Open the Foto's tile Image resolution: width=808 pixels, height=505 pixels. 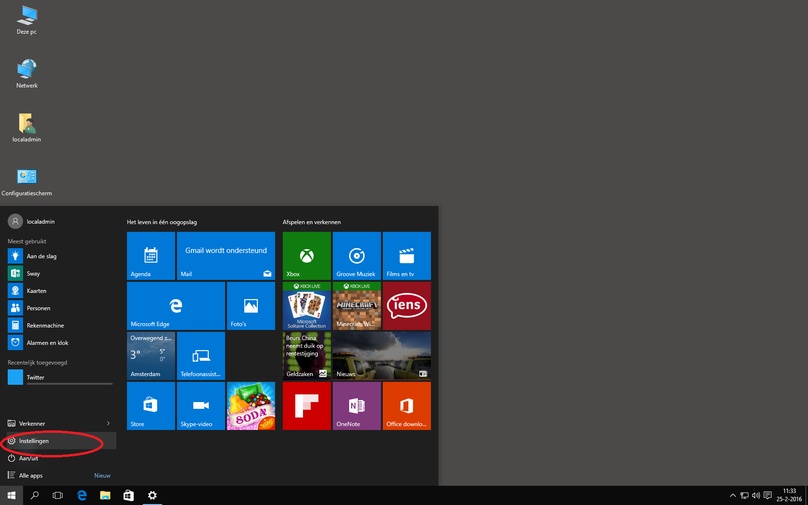[251, 306]
